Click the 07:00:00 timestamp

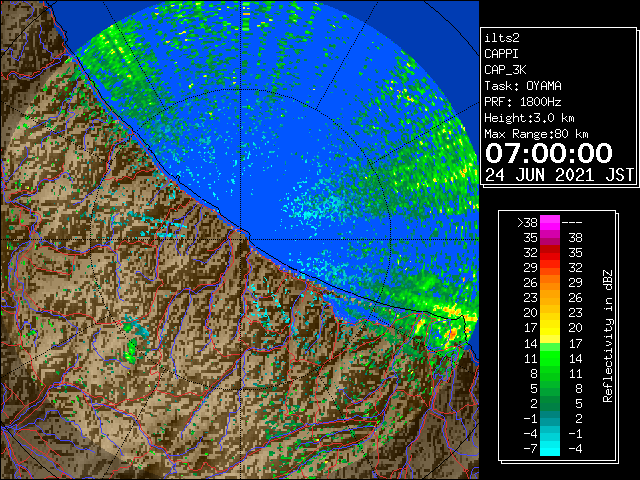(x=549, y=153)
